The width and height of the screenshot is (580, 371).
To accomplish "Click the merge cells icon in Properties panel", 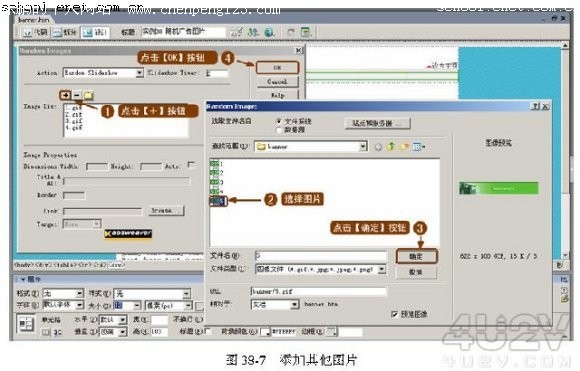I will [45, 332].
